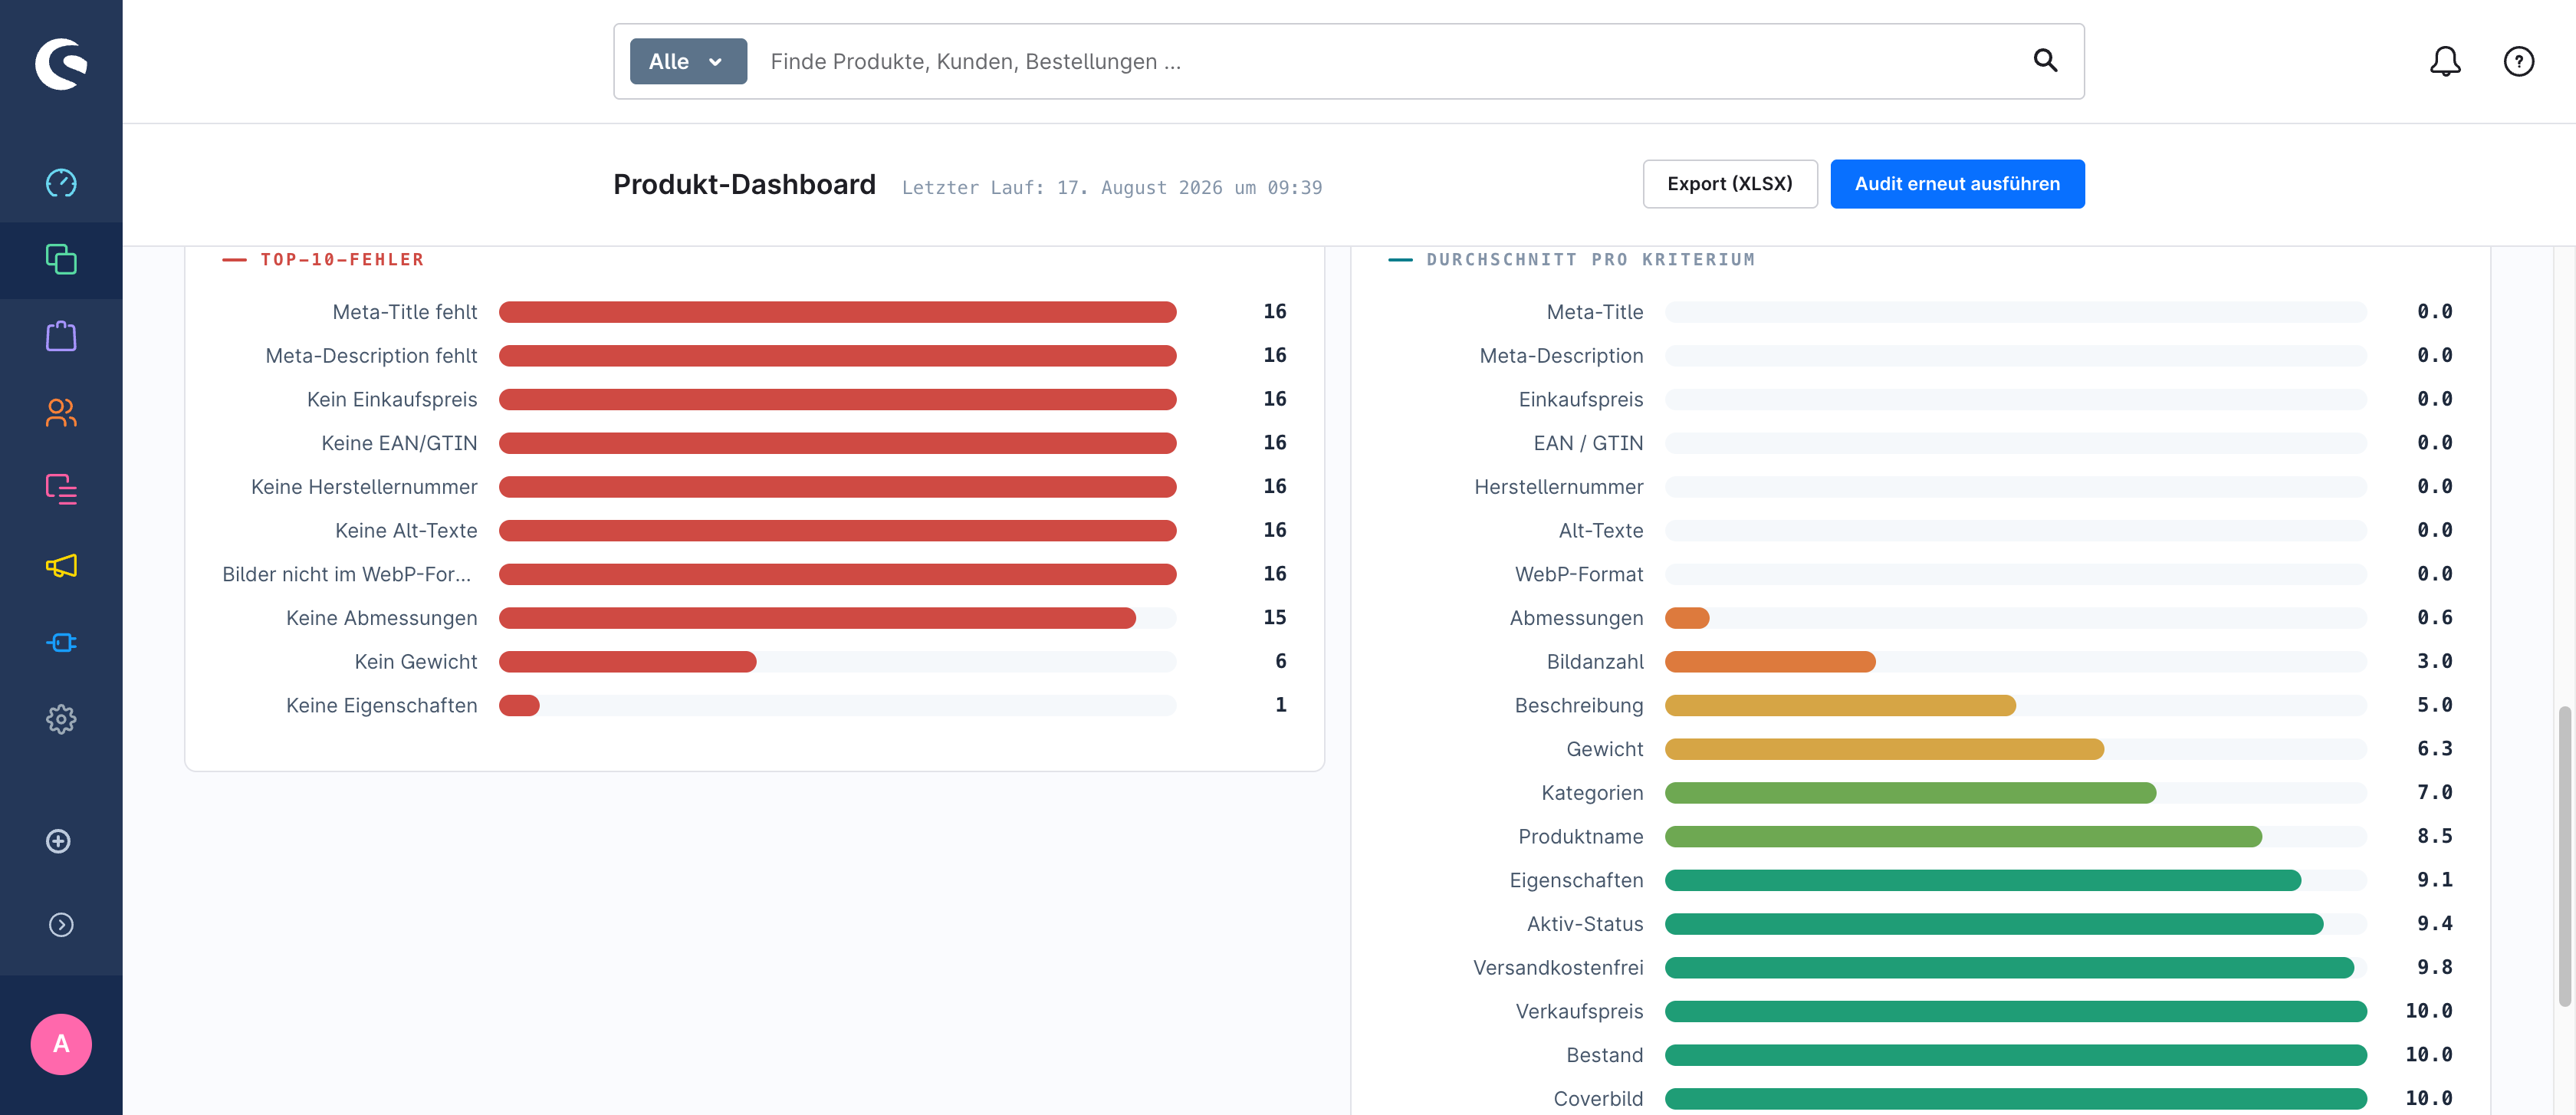Open notifications bell icon
The width and height of the screenshot is (2576, 1115).
pos(2445,62)
